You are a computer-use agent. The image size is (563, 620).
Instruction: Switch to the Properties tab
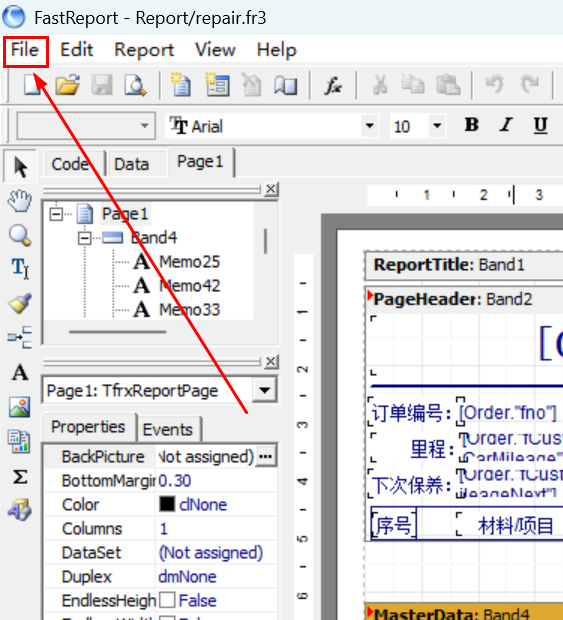point(88,427)
